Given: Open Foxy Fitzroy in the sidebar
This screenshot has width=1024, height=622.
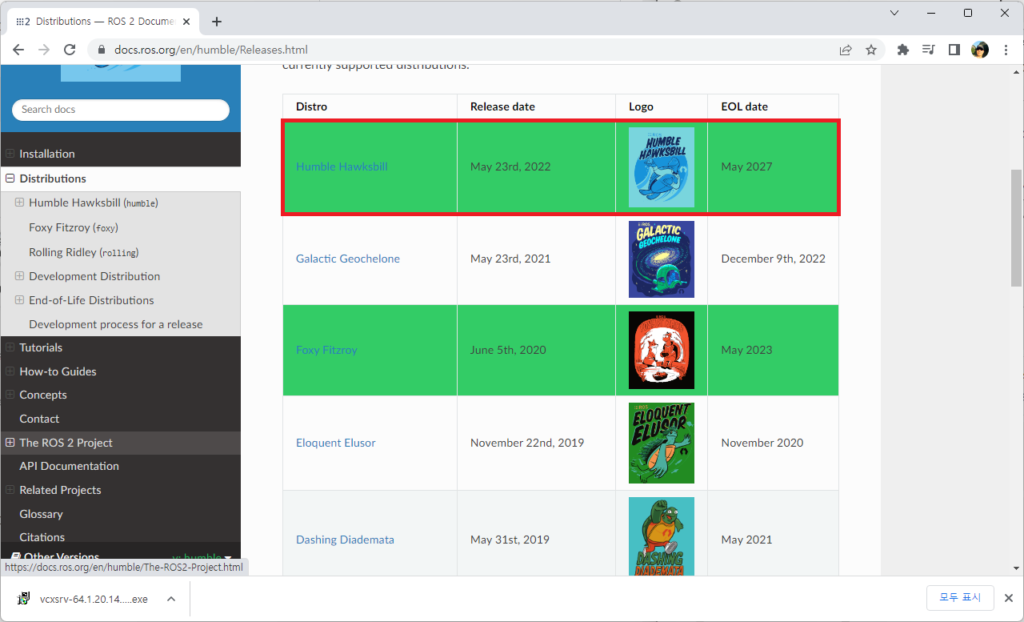Looking at the screenshot, I should (73, 227).
